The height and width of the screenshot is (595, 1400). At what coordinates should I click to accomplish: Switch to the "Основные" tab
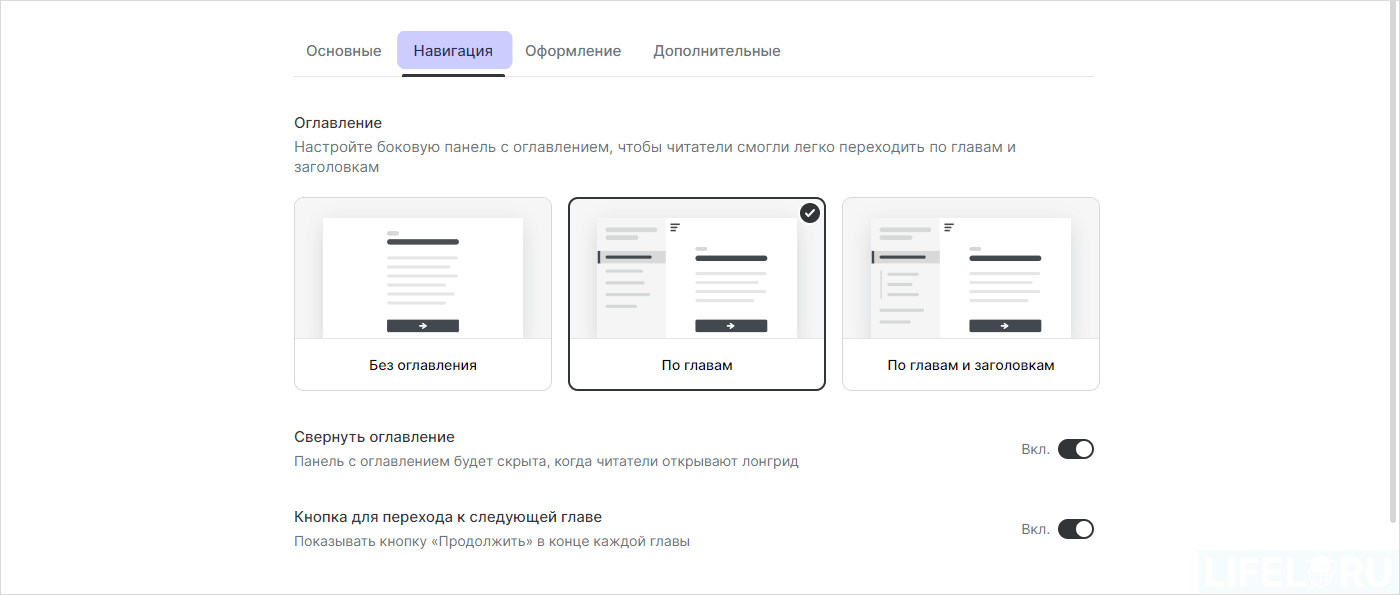point(343,50)
